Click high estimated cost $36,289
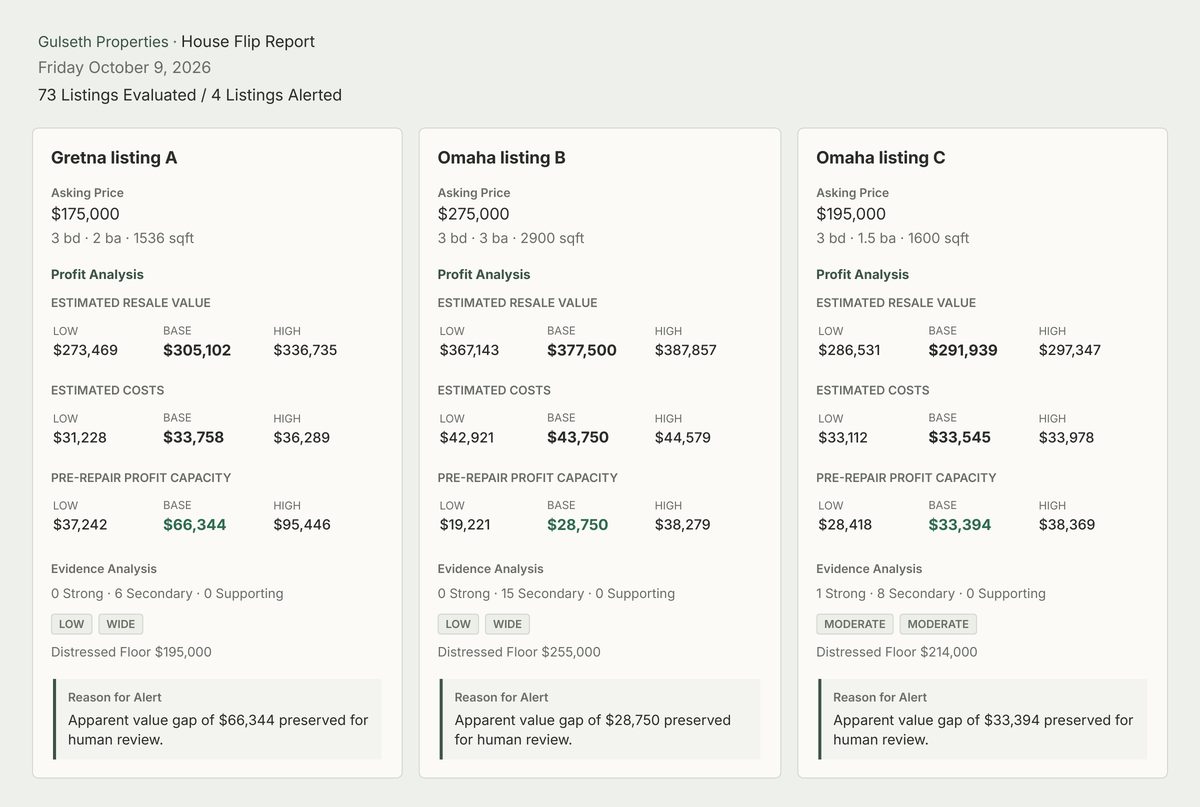This screenshot has height=807, width=1200. pyautogui.click(x=301, y=437)
